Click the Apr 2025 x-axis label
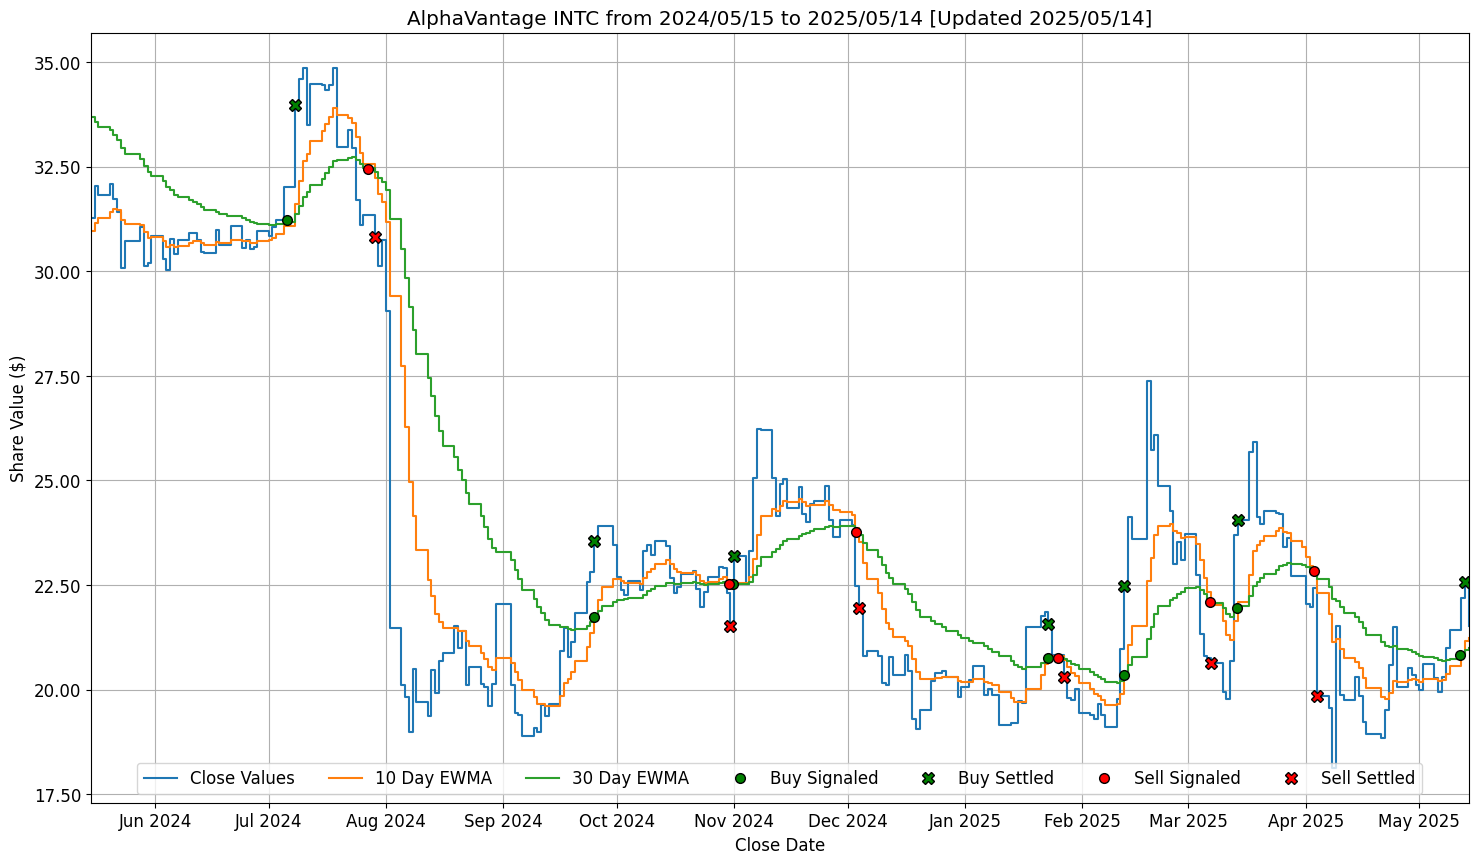 [1307, 822]
